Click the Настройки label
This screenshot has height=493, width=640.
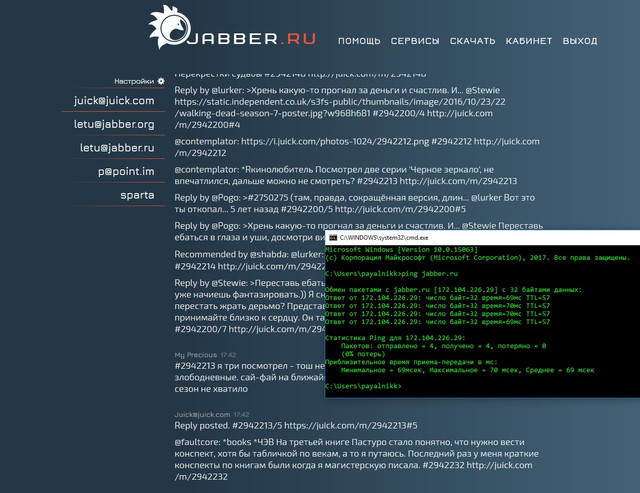tap(134, 81)
